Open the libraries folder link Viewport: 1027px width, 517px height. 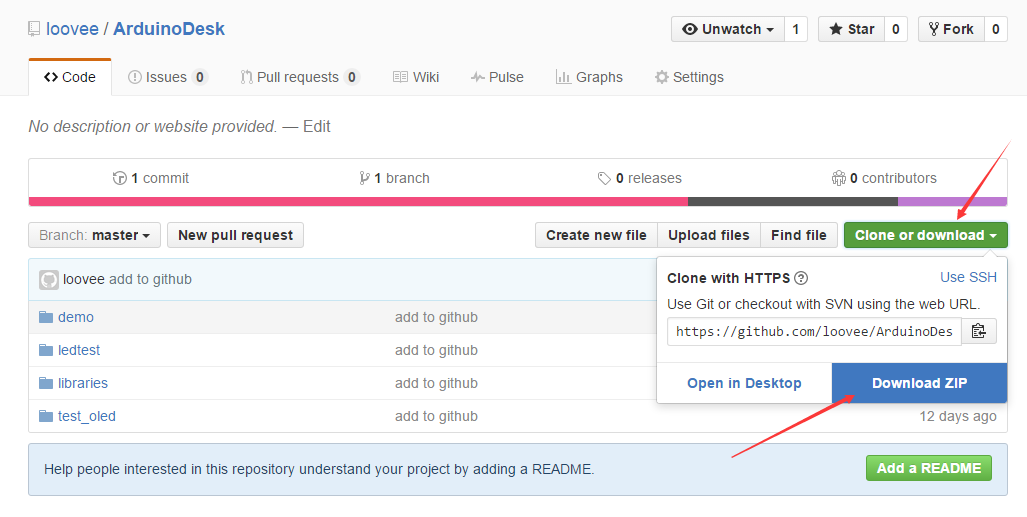click(x=83, y=383)
